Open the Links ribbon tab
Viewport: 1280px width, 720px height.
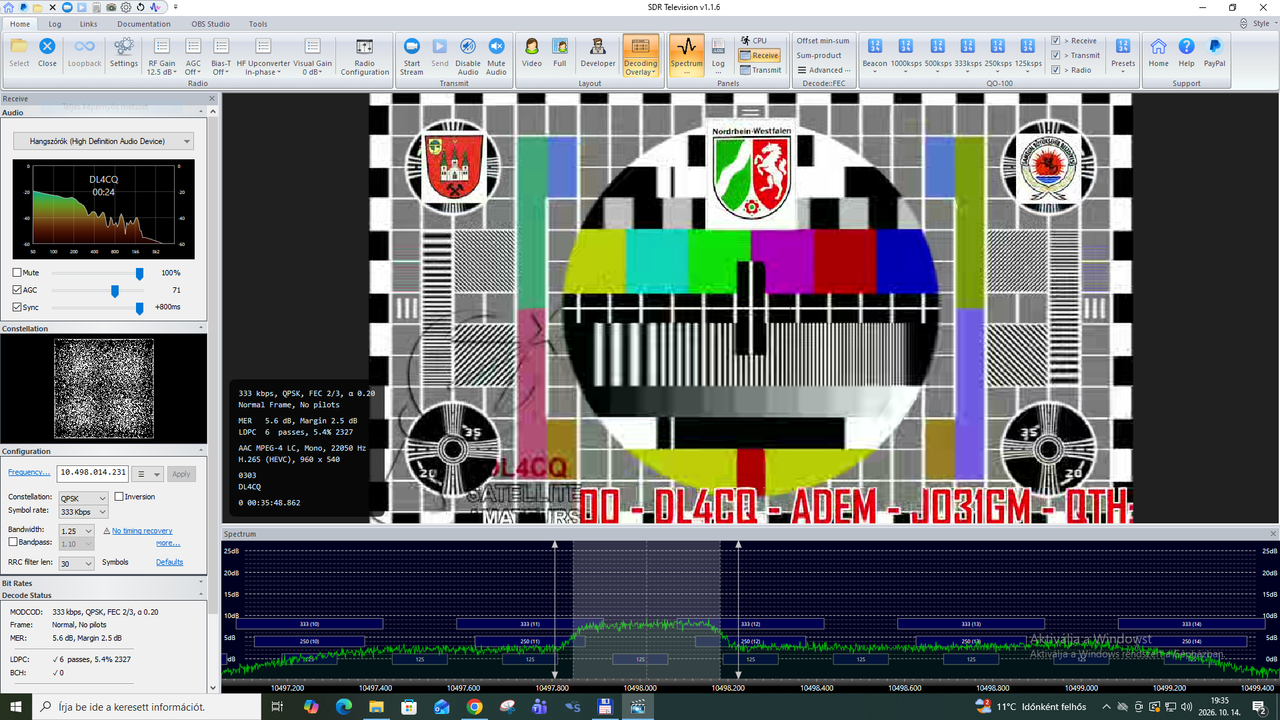[x=88, y=24]
